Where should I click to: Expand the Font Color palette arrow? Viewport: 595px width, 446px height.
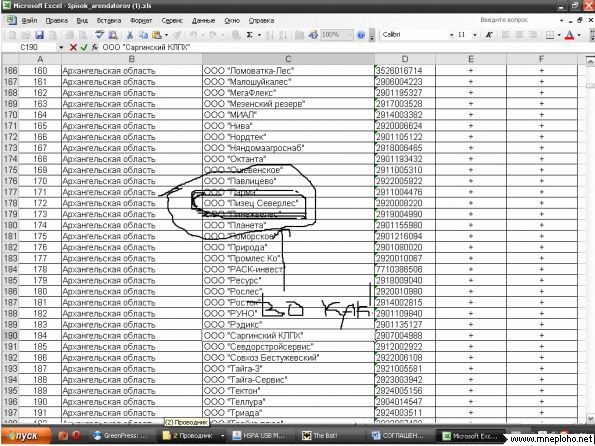(x=579, y=35)
